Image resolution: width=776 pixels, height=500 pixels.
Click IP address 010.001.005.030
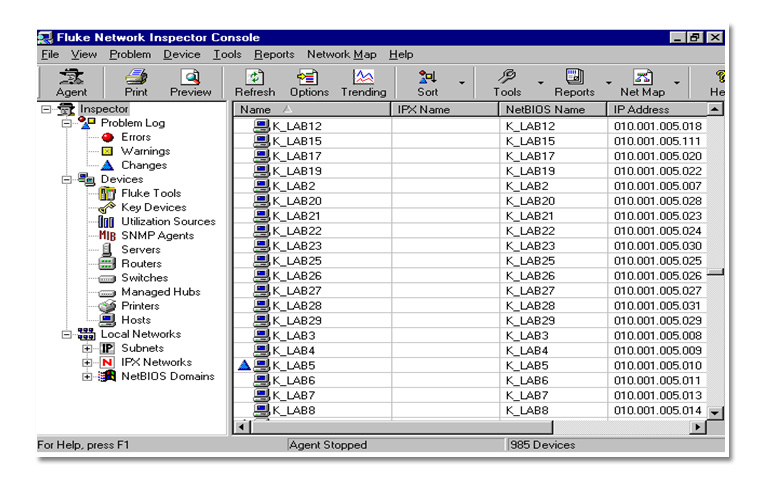(657, 246)
